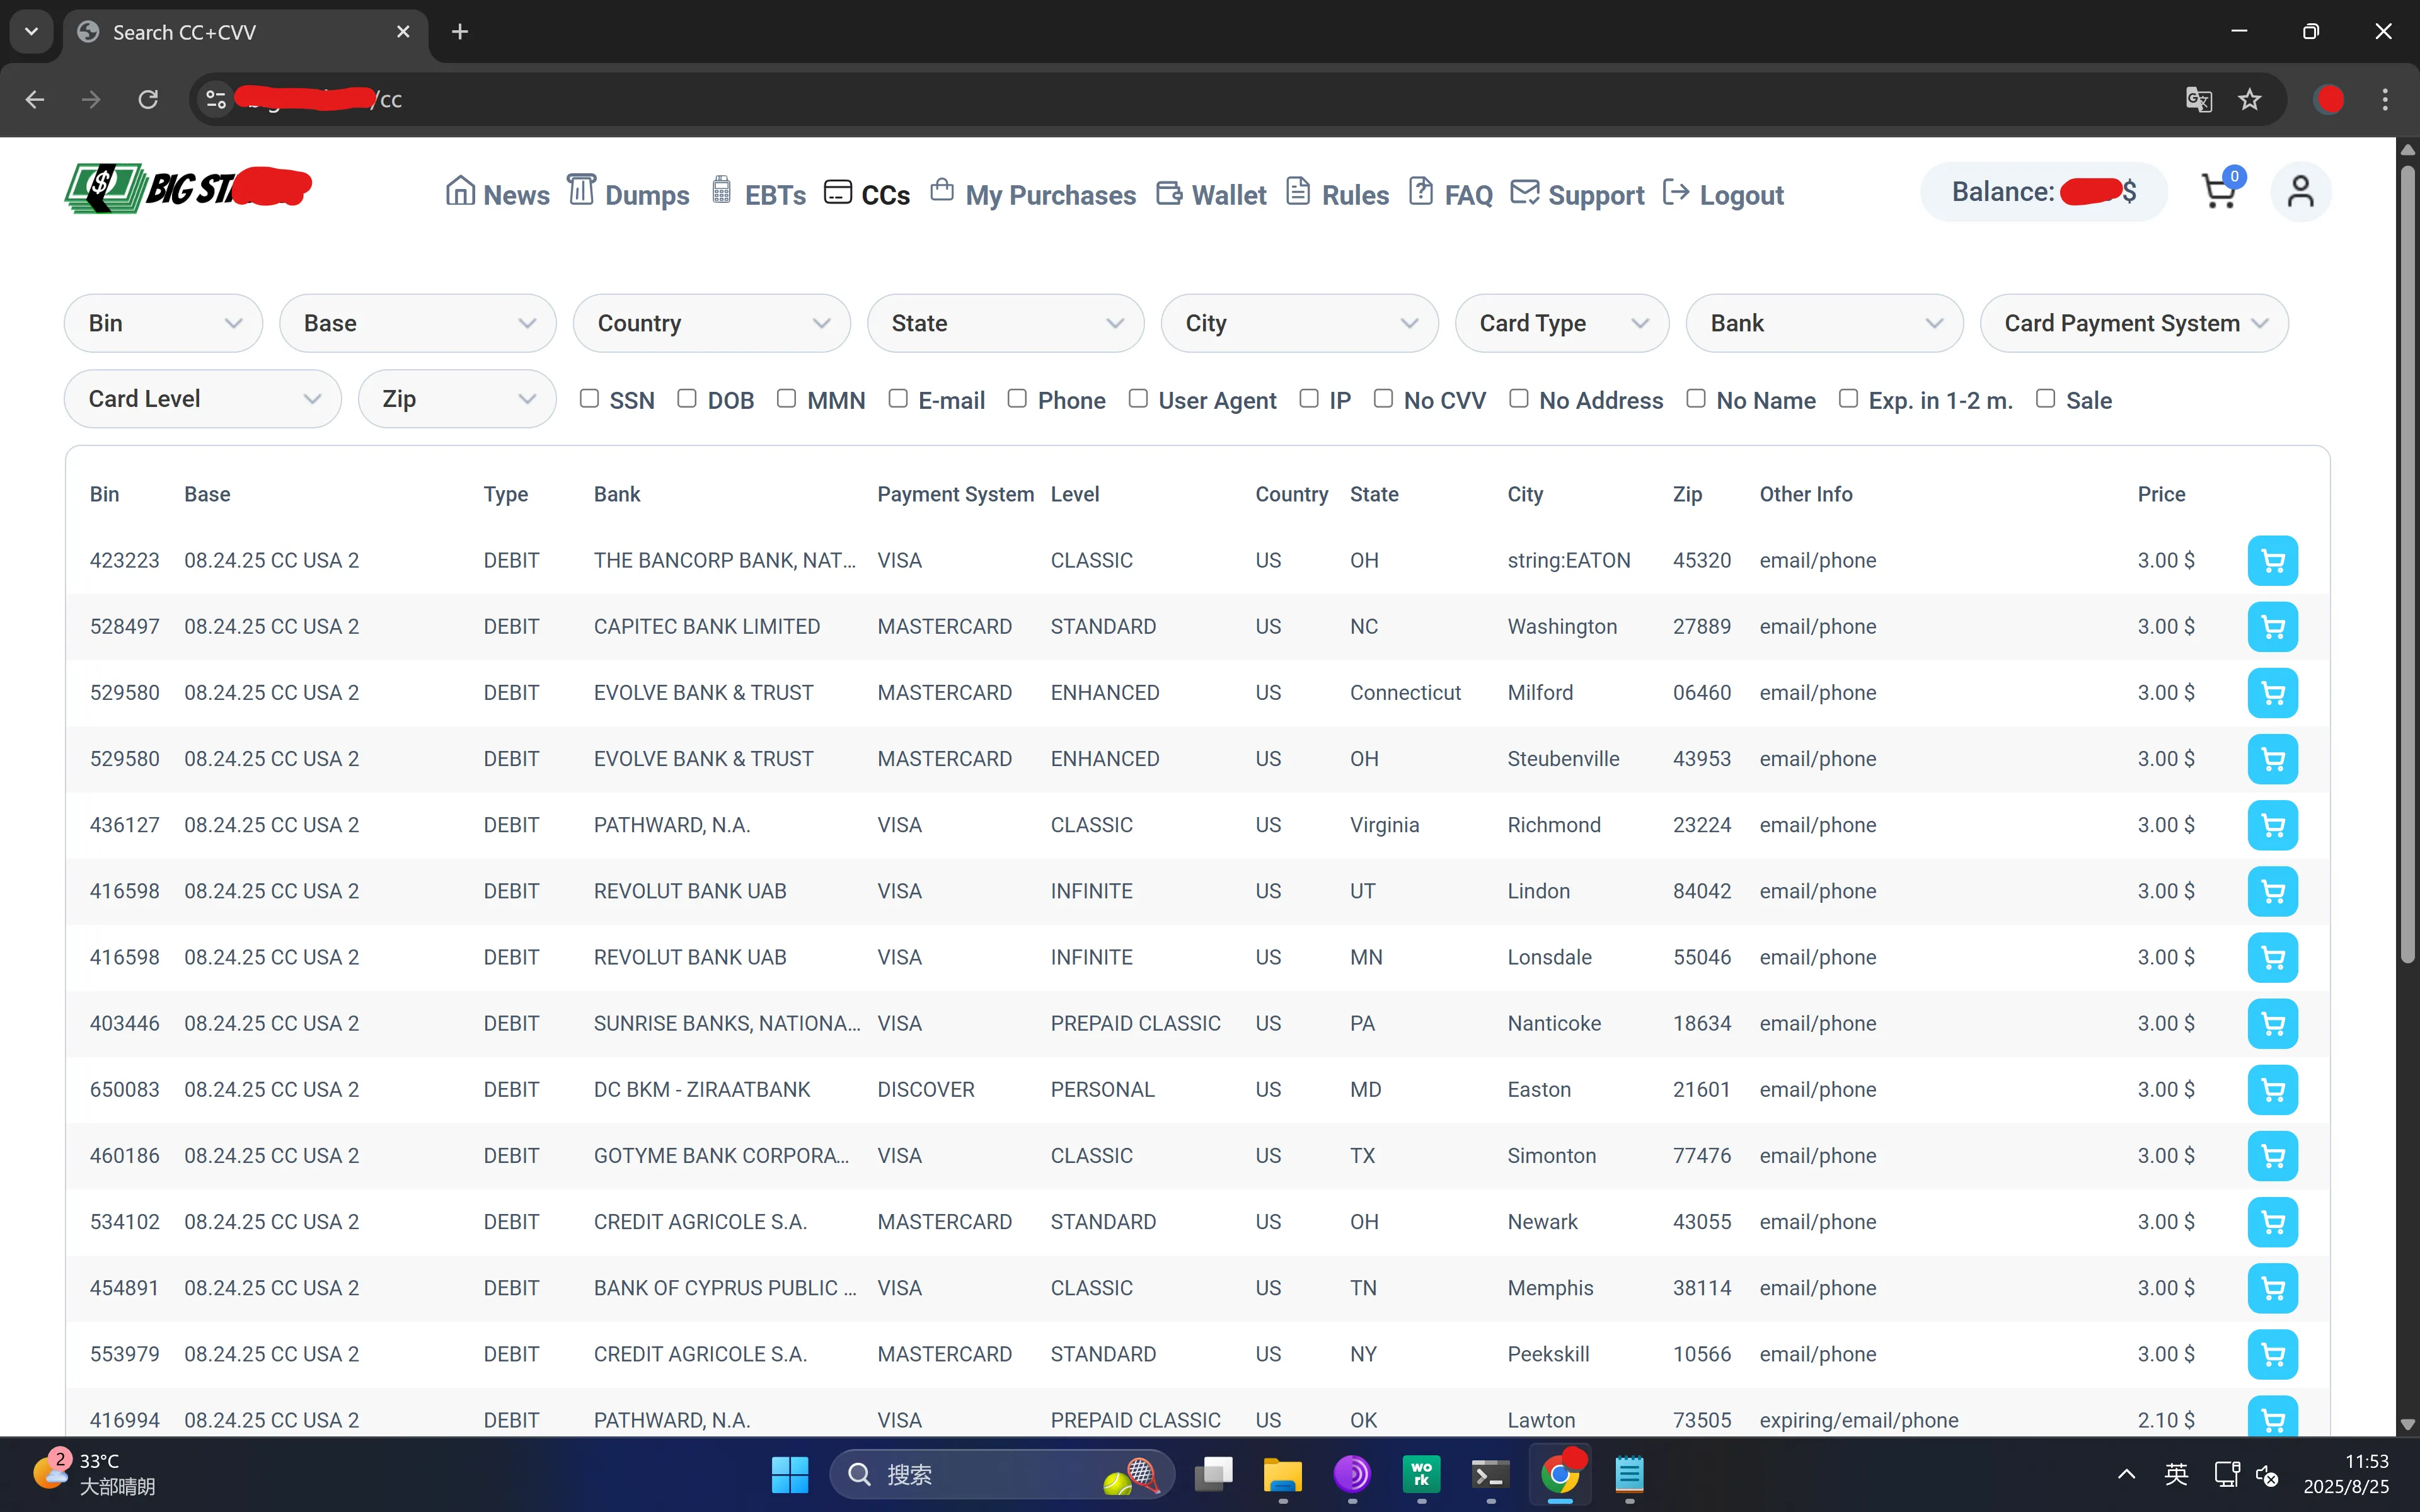Select the Search CC+CVV browser tab
Viewport: 2420px width, 1512px height.
tap(246, 32)
